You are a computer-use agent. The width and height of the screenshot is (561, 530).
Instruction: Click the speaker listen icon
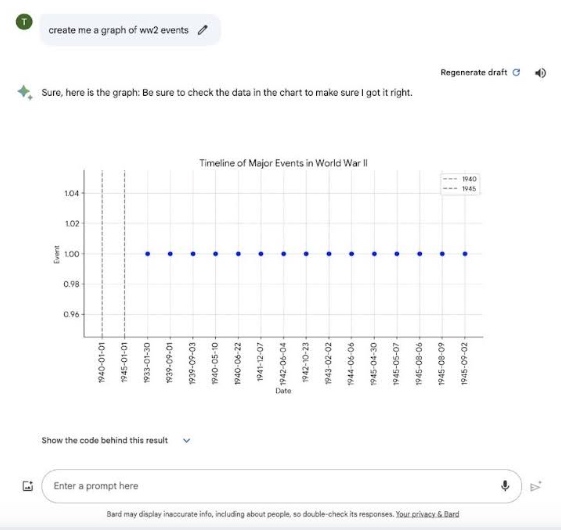pyautogui.click(x=540, y=73)
